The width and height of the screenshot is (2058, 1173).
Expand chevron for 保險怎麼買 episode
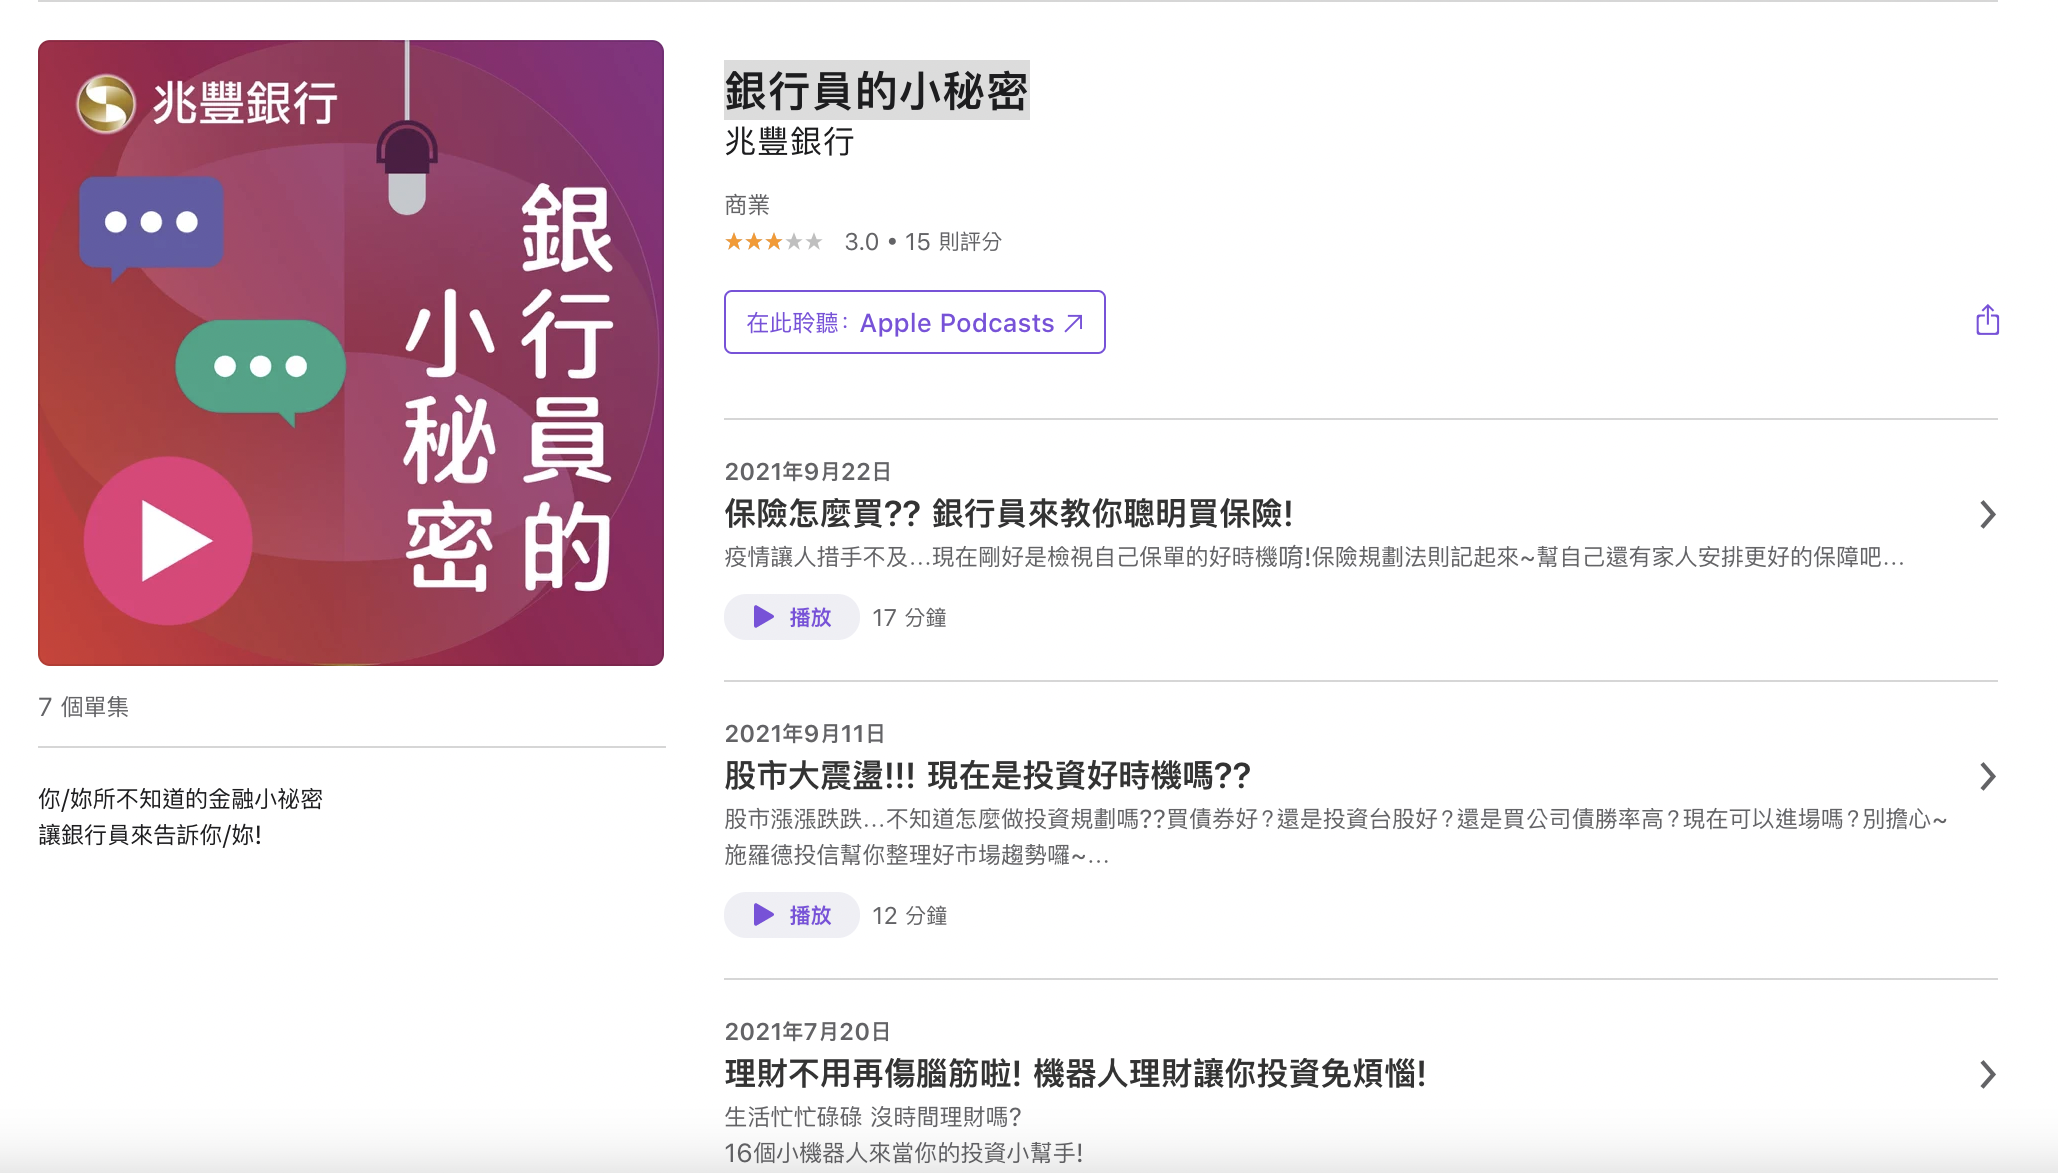click(x=1987, y=515)
